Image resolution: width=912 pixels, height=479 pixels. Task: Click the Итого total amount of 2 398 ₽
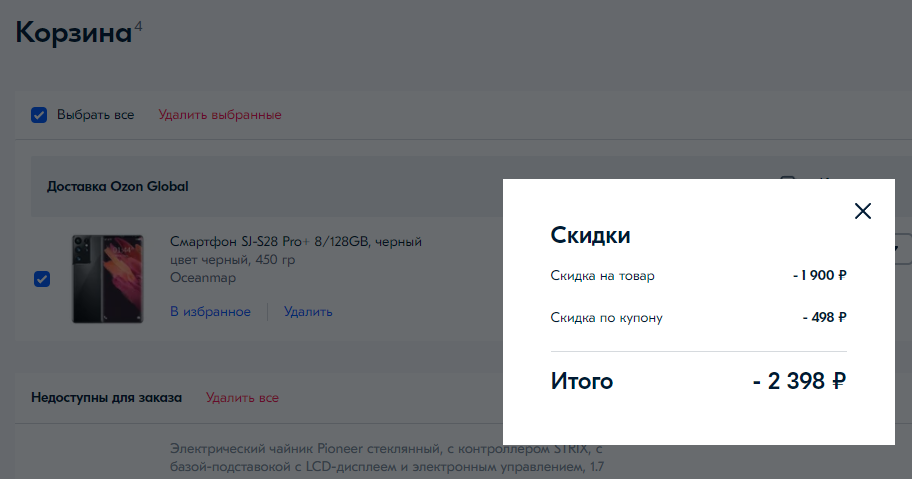799,381
